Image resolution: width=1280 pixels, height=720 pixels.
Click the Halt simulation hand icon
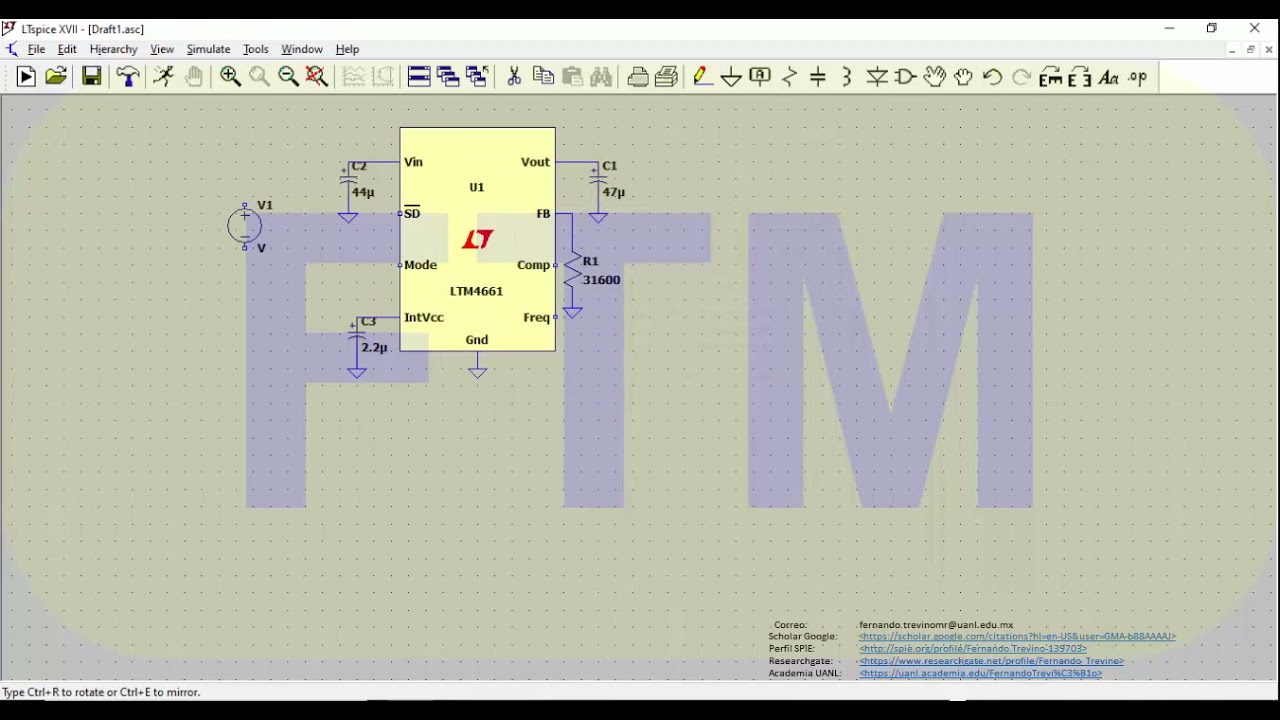(194, 77)
